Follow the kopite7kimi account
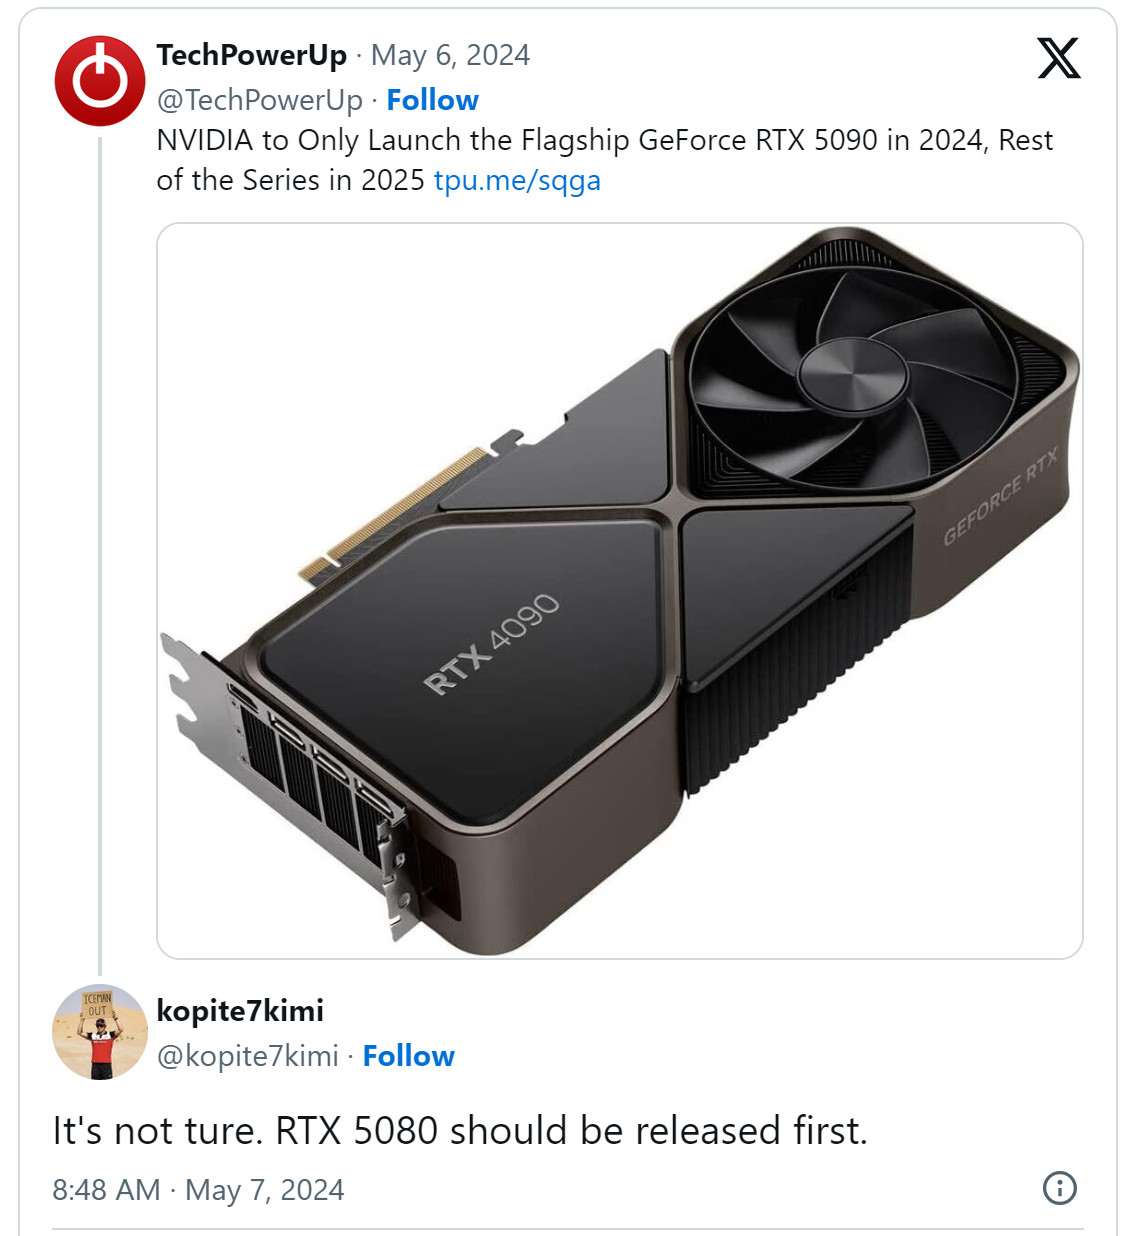The image size is (1136, 1236). [x=408, y=1055]
